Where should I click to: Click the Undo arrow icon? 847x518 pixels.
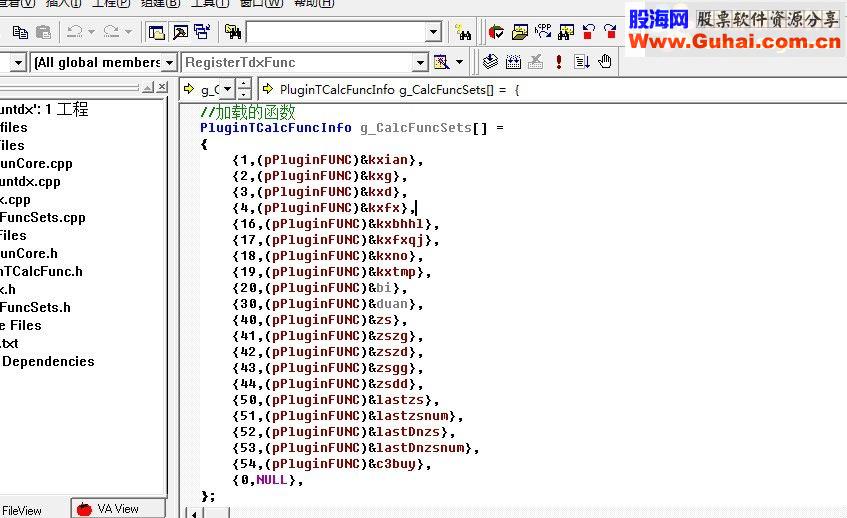click(x=75, y=32)
